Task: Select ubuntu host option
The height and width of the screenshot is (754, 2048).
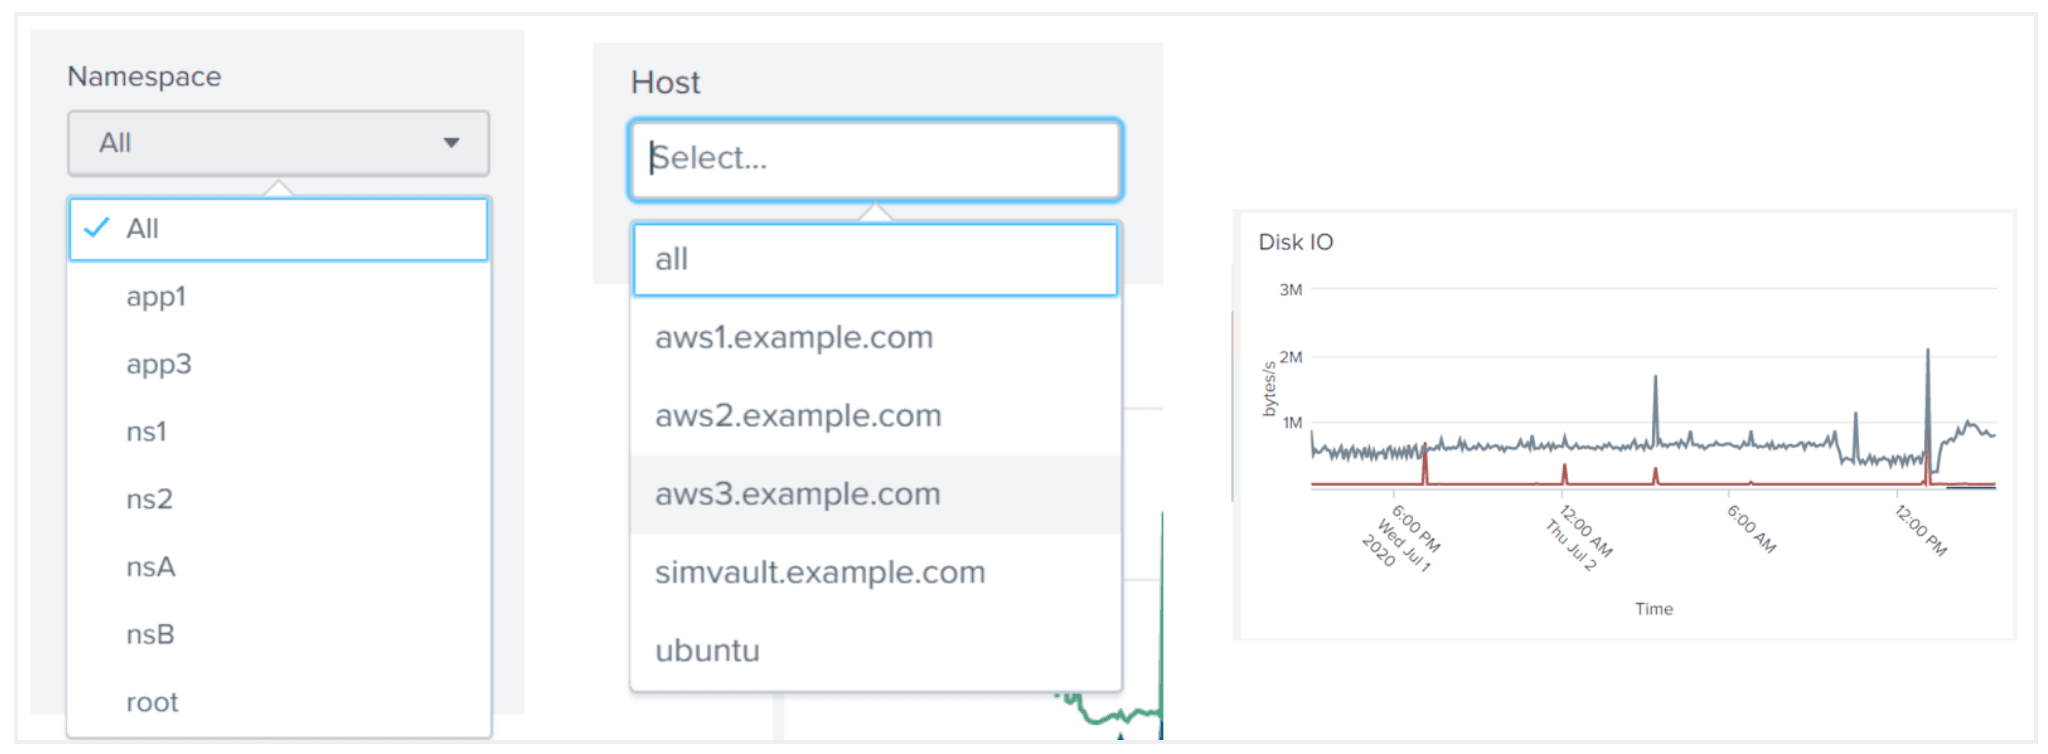Action: pos(707,651)
